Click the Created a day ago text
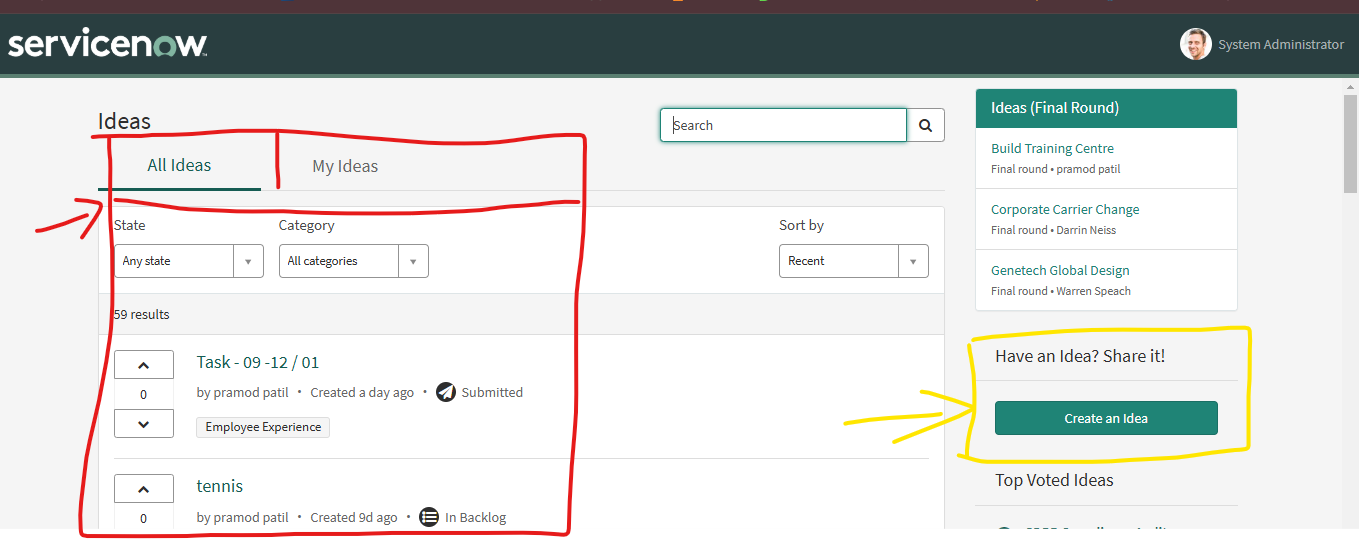Viewport: 1359px width, 539px height. (x=362, y=392)
